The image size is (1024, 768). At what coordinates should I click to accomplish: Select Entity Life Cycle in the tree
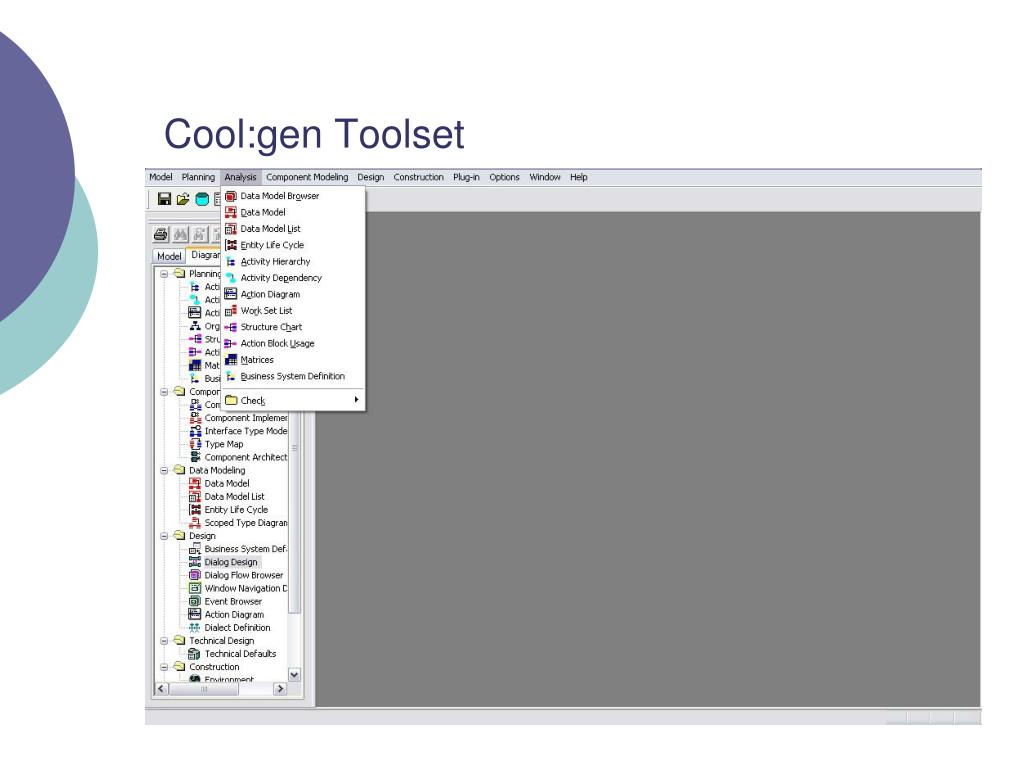point(236,509)
